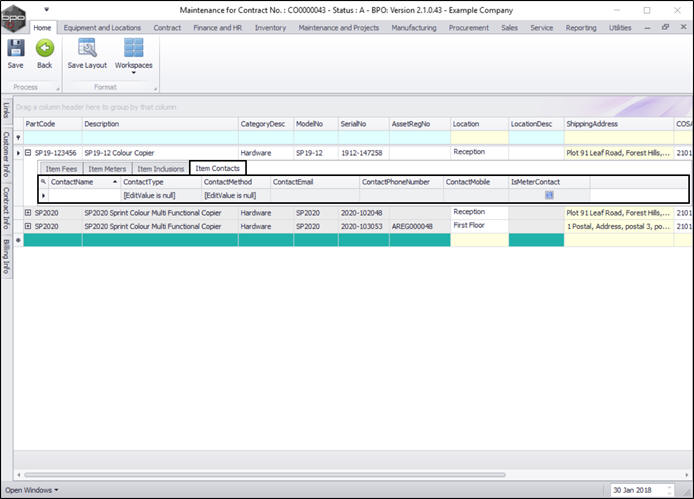The width and height of the screenshot is (694, 499).
Task: Click the date stepper beside 30 Jan 2018
Action: (670, 490)
